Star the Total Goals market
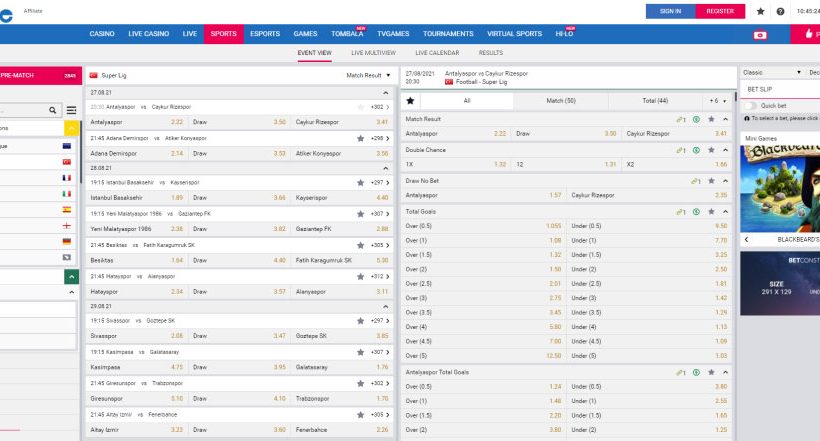Viewport: 820px width, 441px height. [x=711, y=212]
